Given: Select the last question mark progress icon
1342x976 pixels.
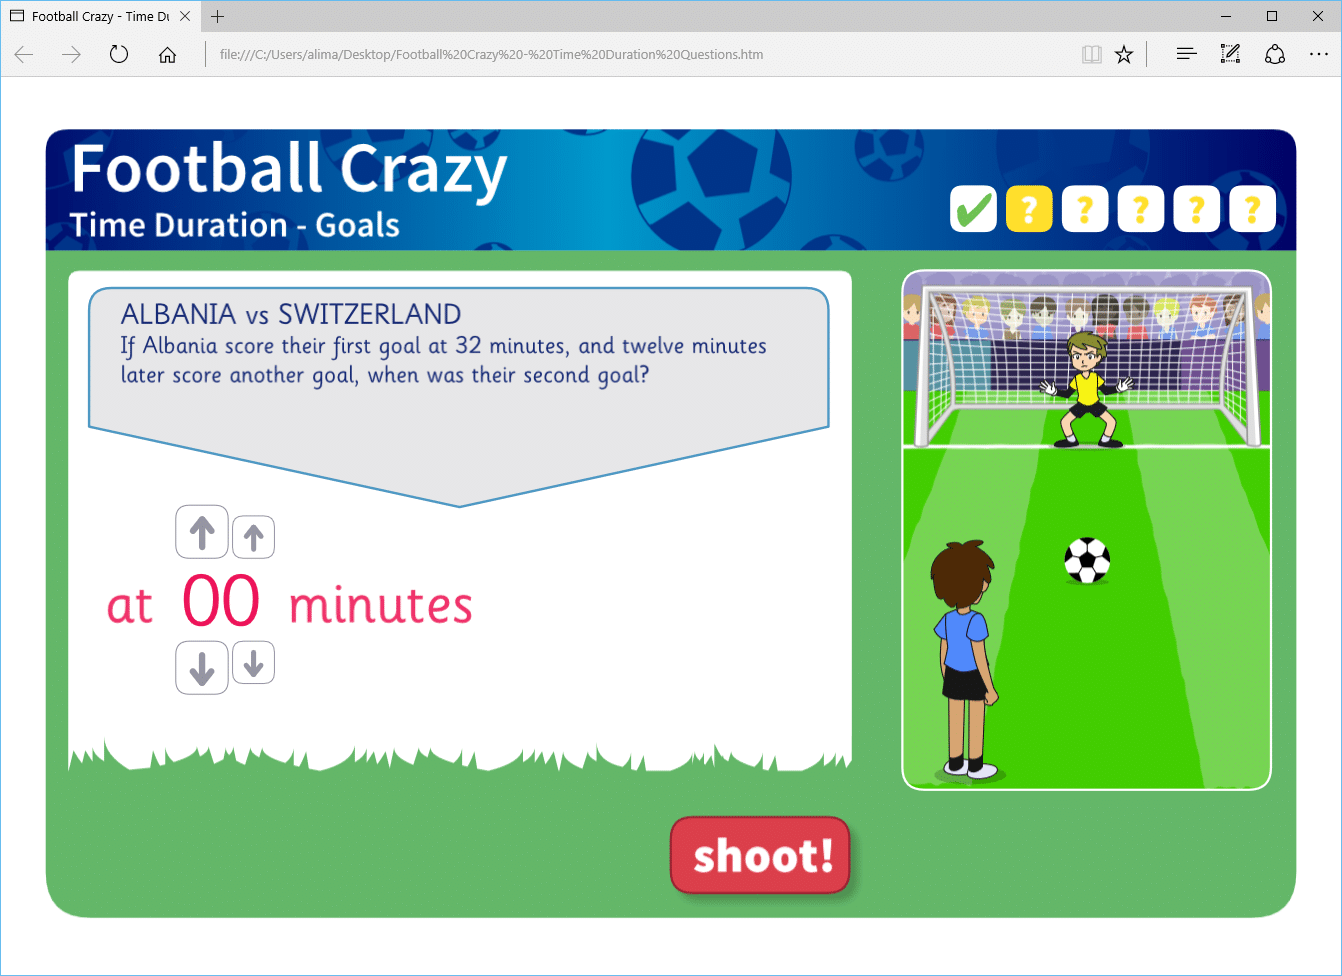Looking at the screenshot, I should tap(1251, 208).
